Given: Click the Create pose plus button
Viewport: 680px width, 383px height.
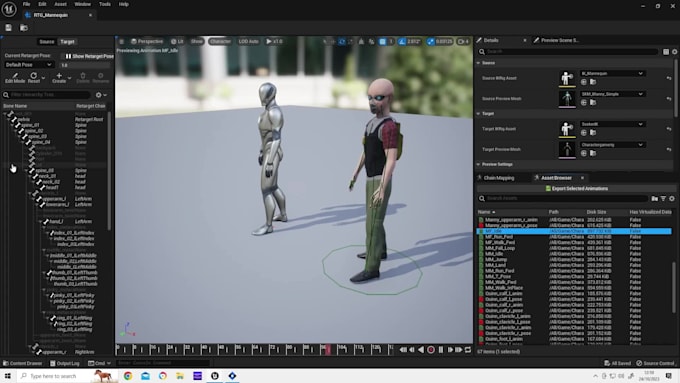Looking at the screenshot, I should (59, 78).
